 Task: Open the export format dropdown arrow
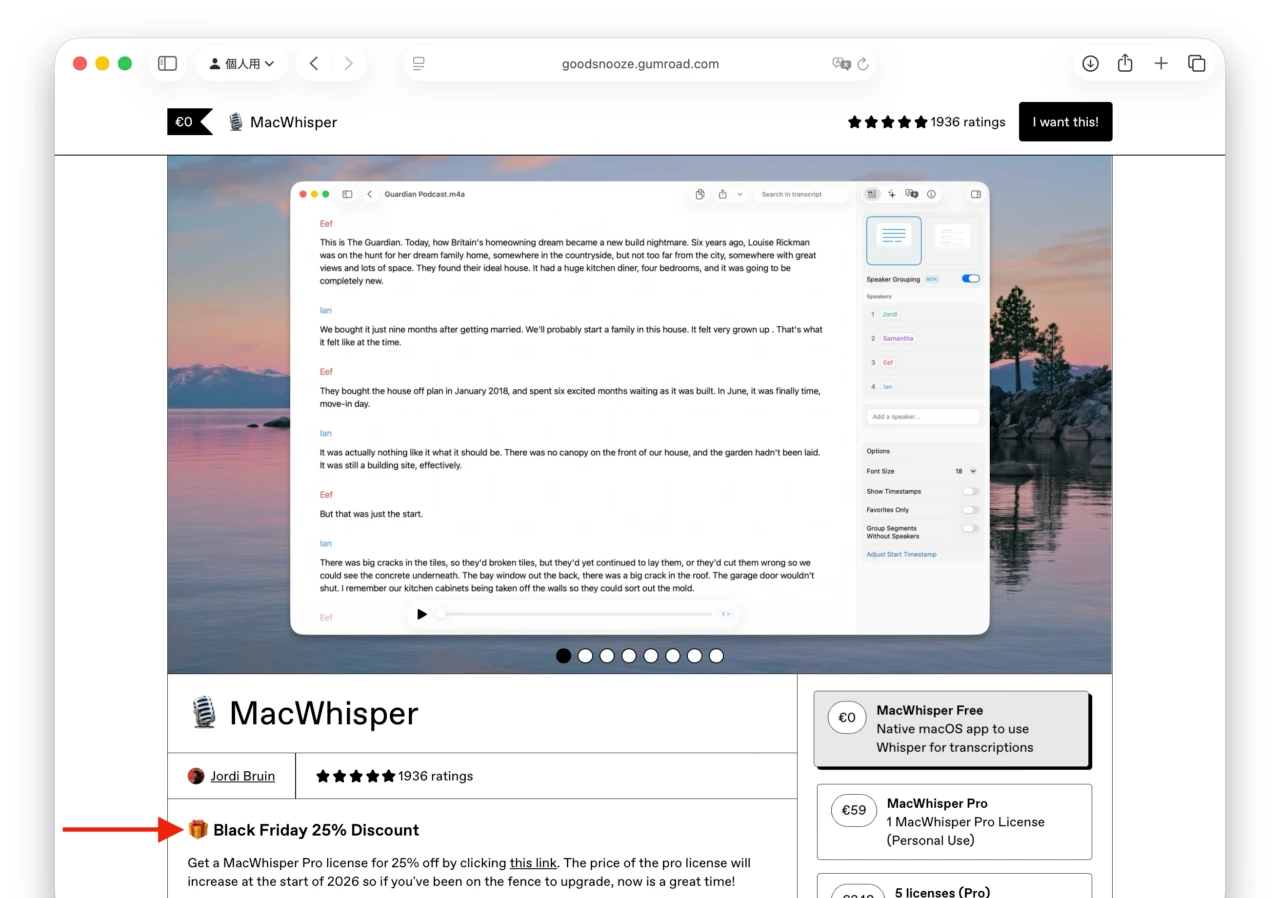coord(740,194)
